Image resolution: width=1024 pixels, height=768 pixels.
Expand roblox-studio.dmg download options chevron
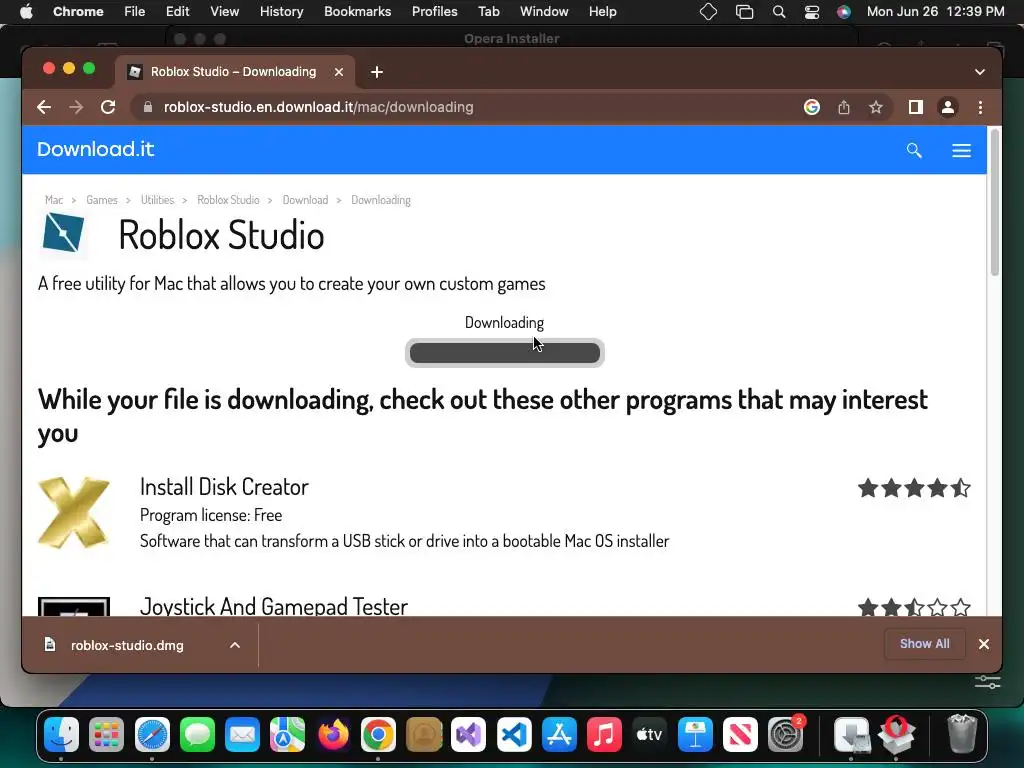(235, 645)
